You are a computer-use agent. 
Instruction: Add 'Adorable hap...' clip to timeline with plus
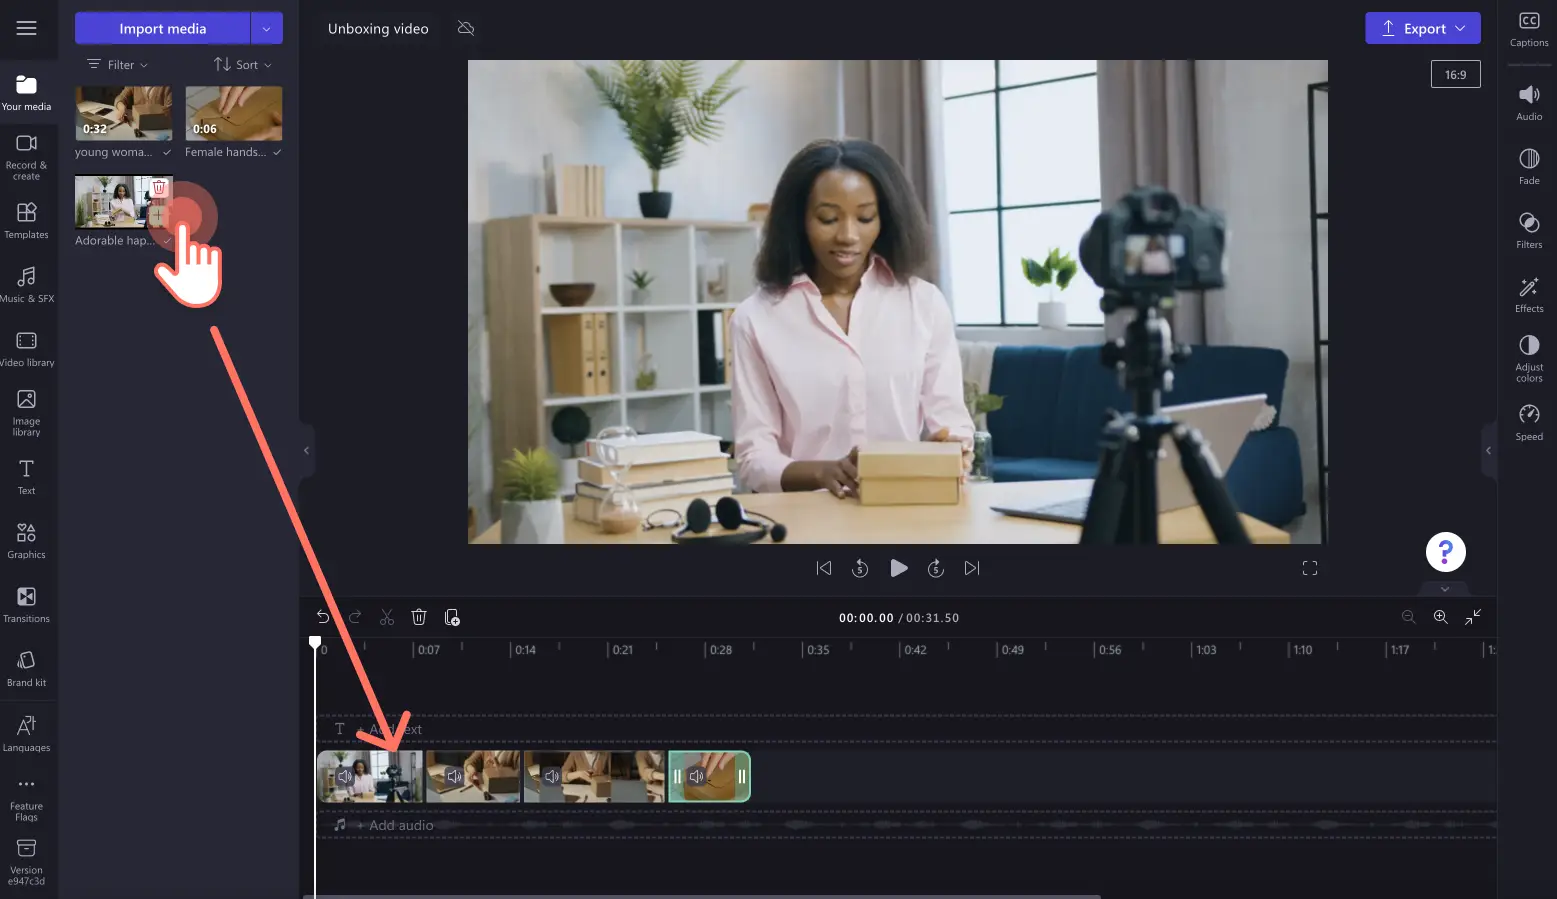click(x=157, y=215)
